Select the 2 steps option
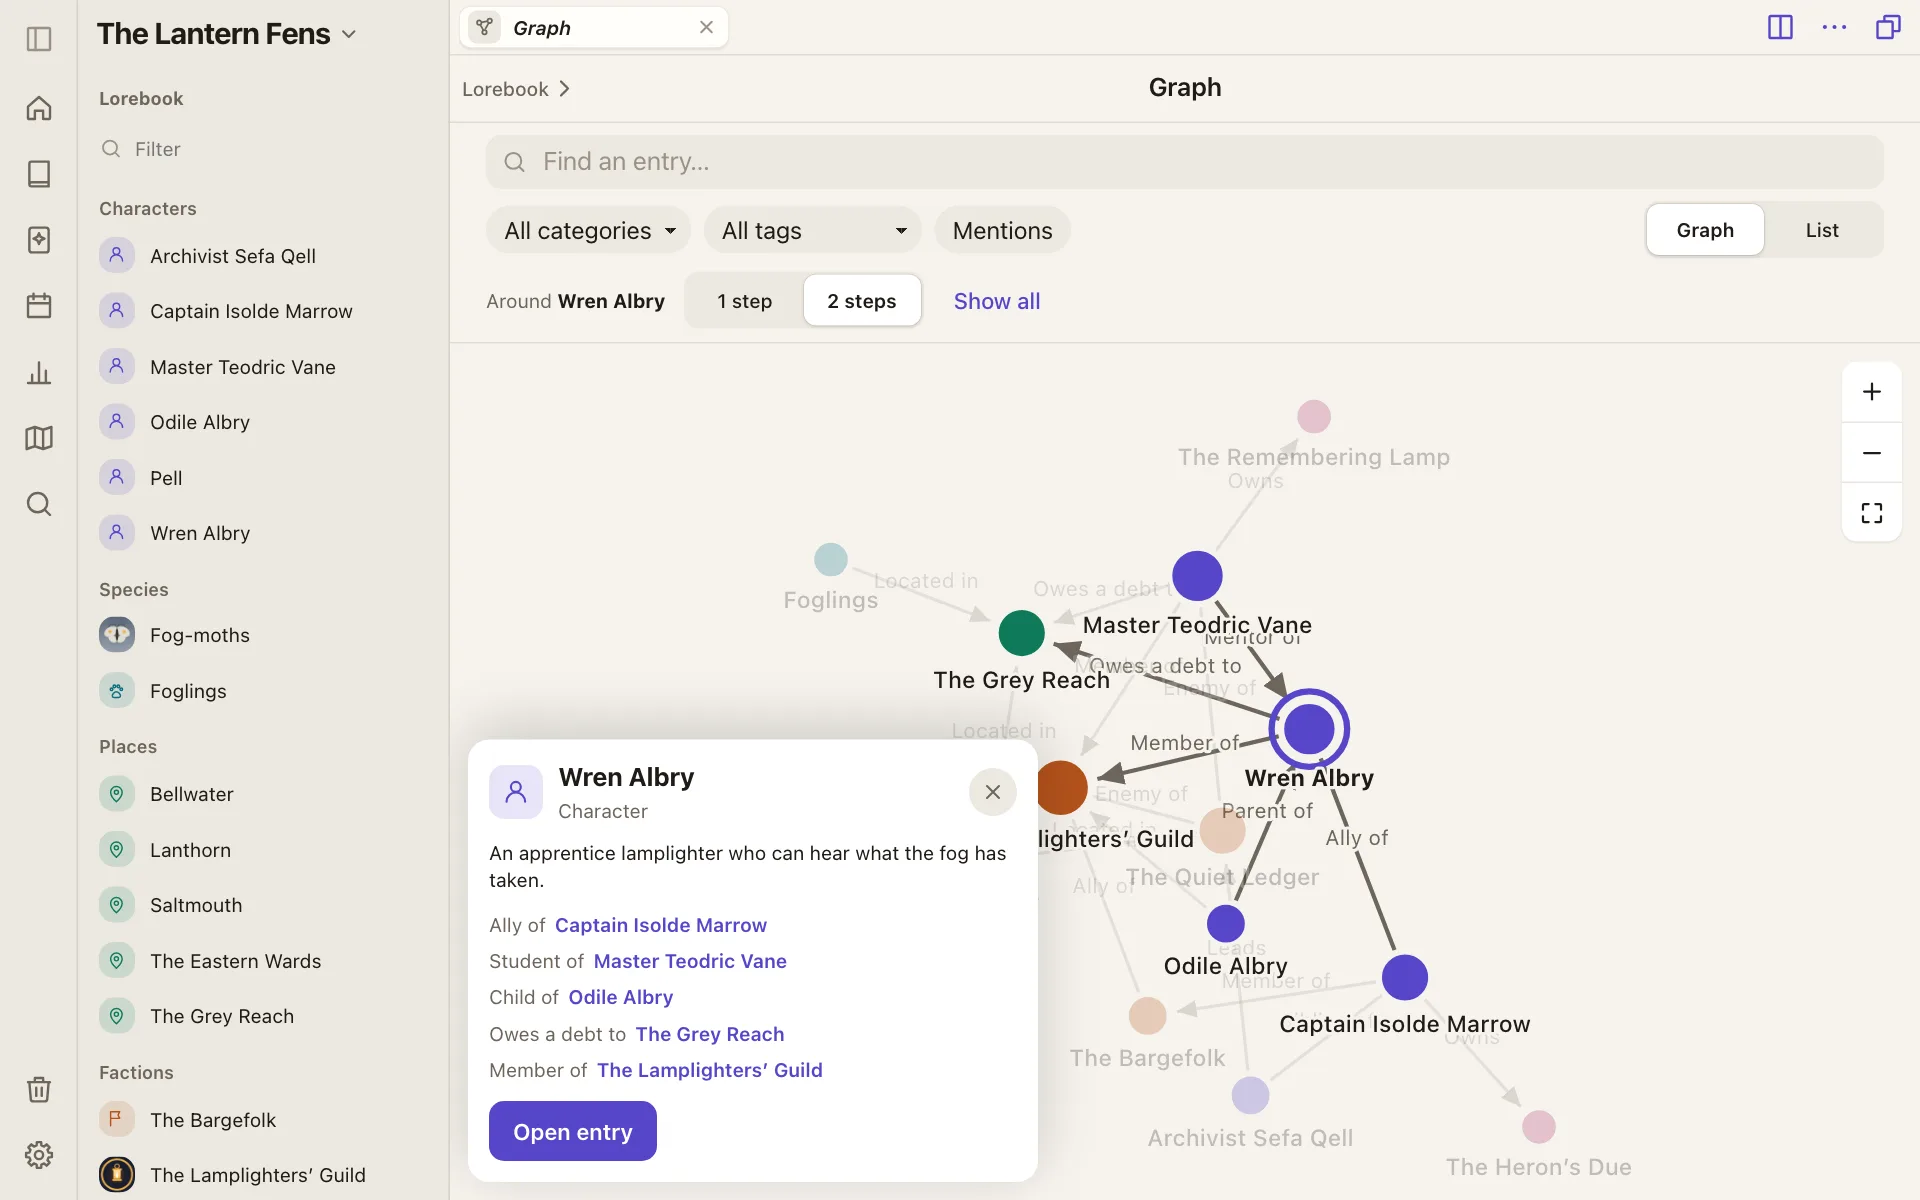Screen dimensions: 1920x1200 pos(862,301)
